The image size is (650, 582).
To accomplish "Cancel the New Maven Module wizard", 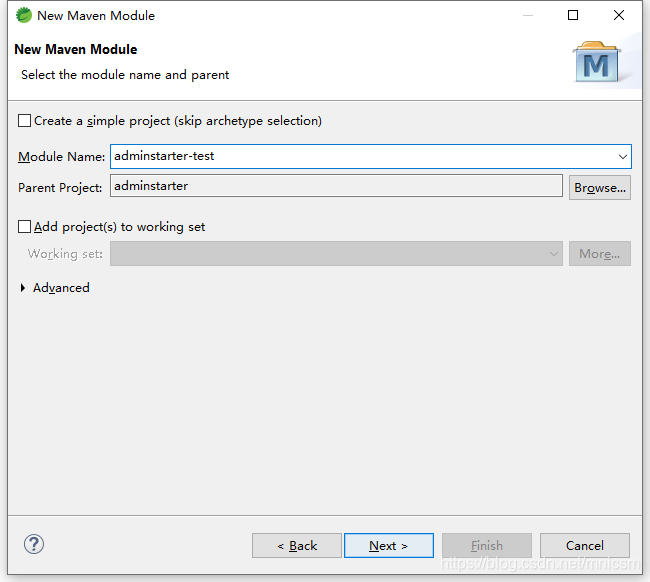I will [585, 546].
